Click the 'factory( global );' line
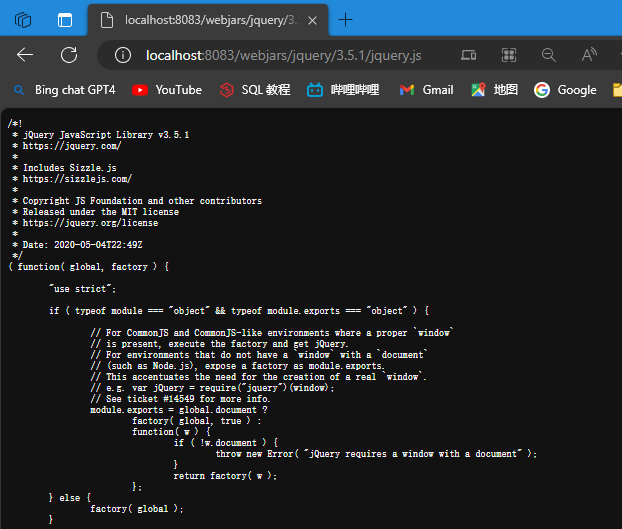Viewport: 622px width, 529px height. (137, 509)
